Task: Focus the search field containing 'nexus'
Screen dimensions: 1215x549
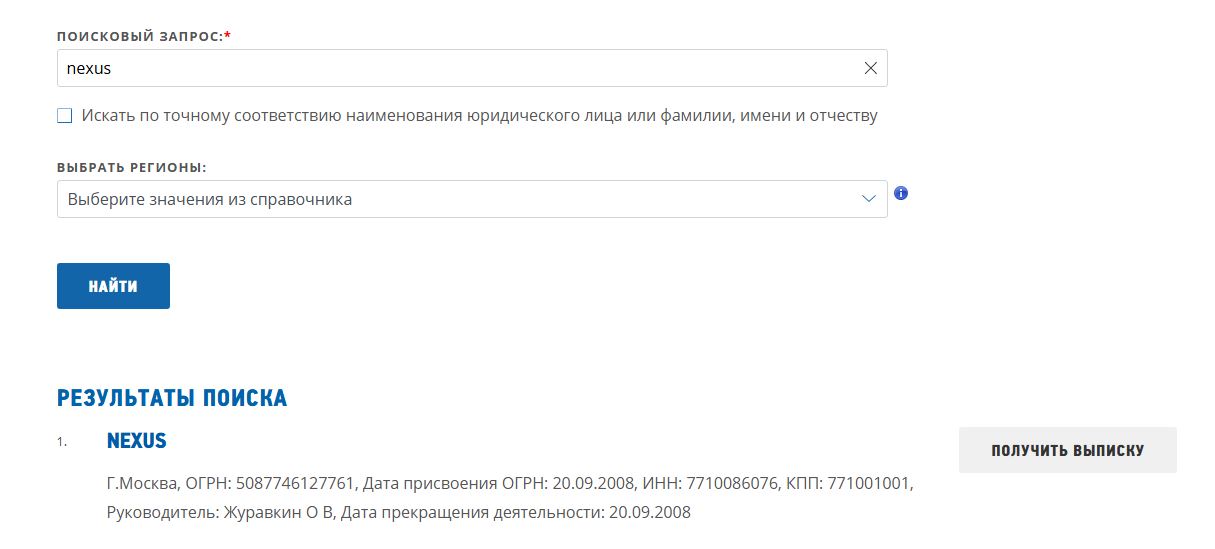Action: tap(450, 68)
